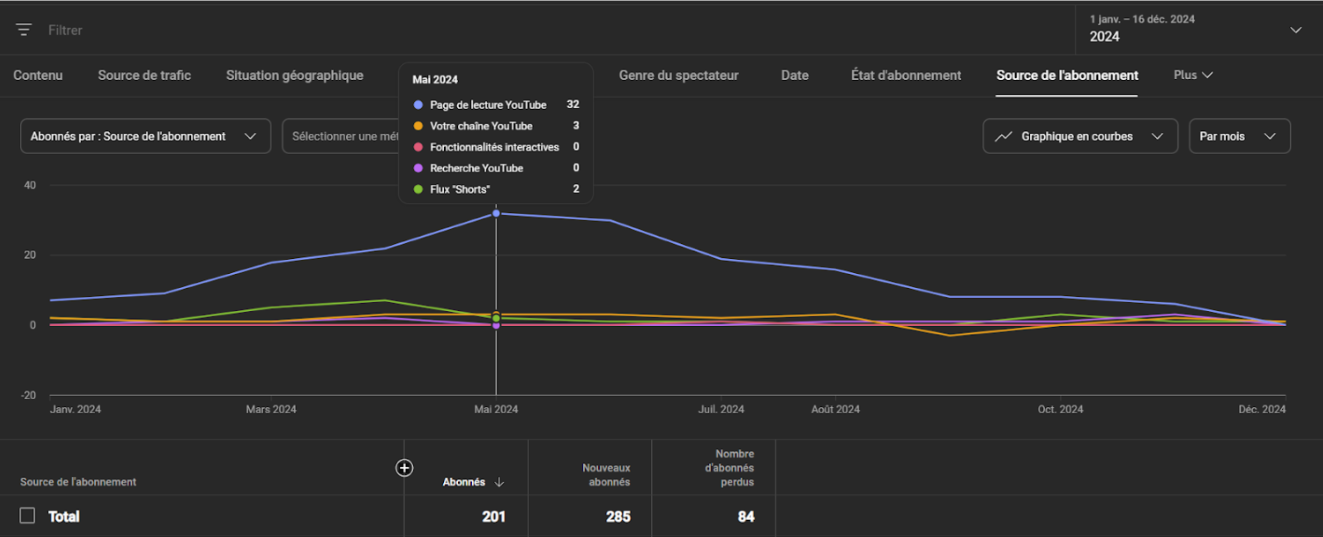Click the Votre chaîne YouTube orange dot
Screen dimensions: 1323x537
point(417,126)
